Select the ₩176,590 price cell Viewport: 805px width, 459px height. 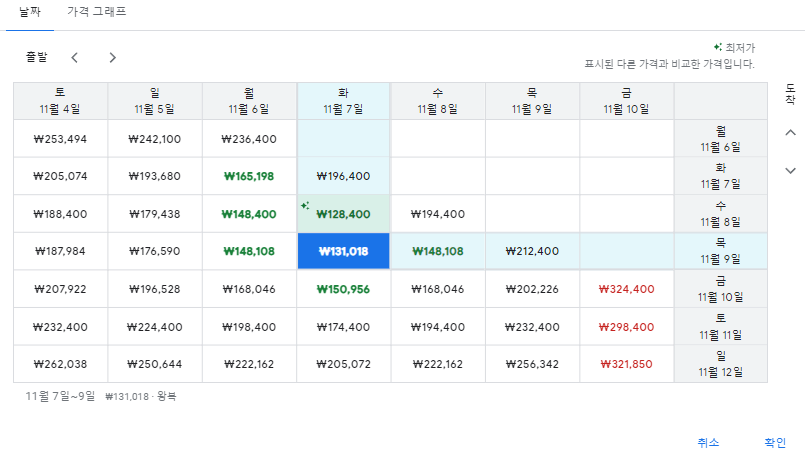[x=155, y=251]
